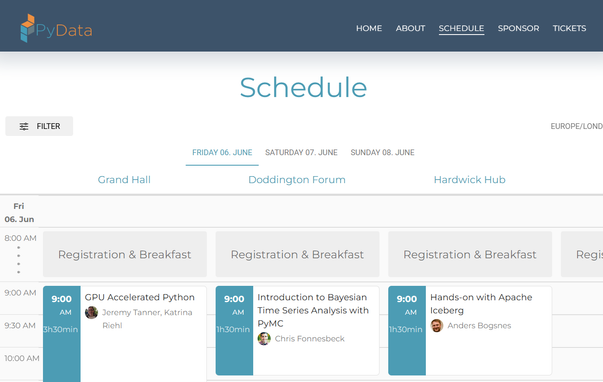Screen dimensions: 603x382
Task: Click the Anders Bogsnes speaker name
Action: 479,325
